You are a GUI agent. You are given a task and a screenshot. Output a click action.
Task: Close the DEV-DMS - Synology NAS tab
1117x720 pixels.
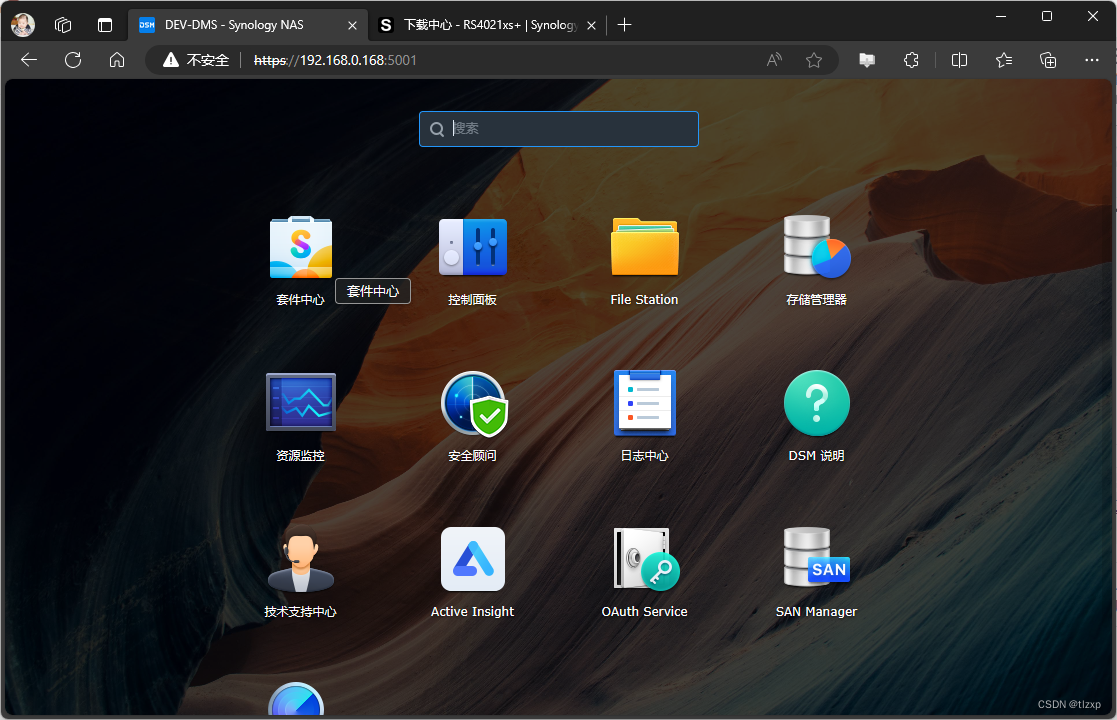point(352,25)
